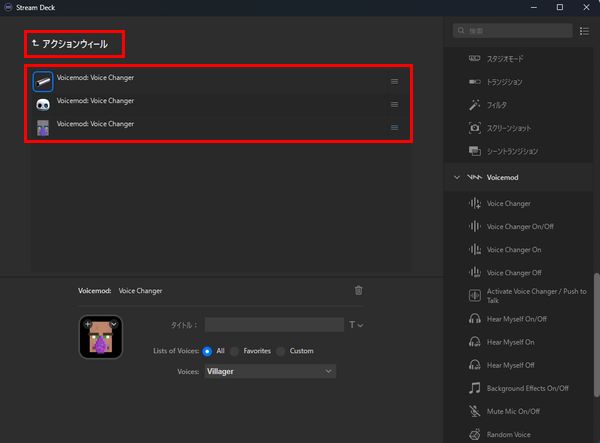Select the All voices radio button

[207, 351]
